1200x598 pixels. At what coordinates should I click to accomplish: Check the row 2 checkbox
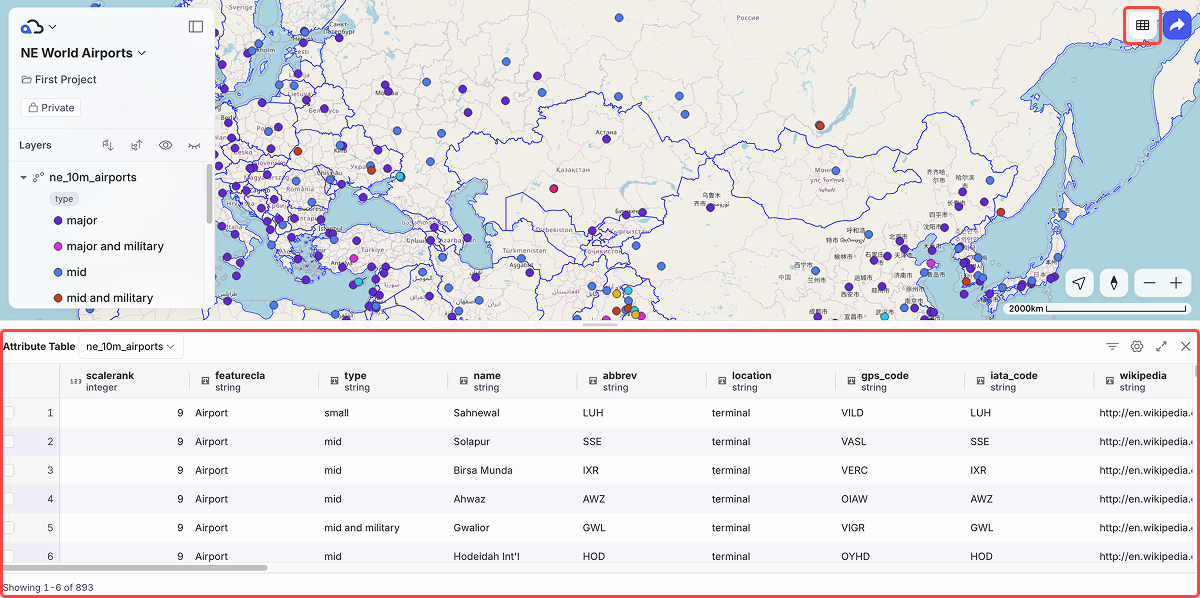(8, 441)
